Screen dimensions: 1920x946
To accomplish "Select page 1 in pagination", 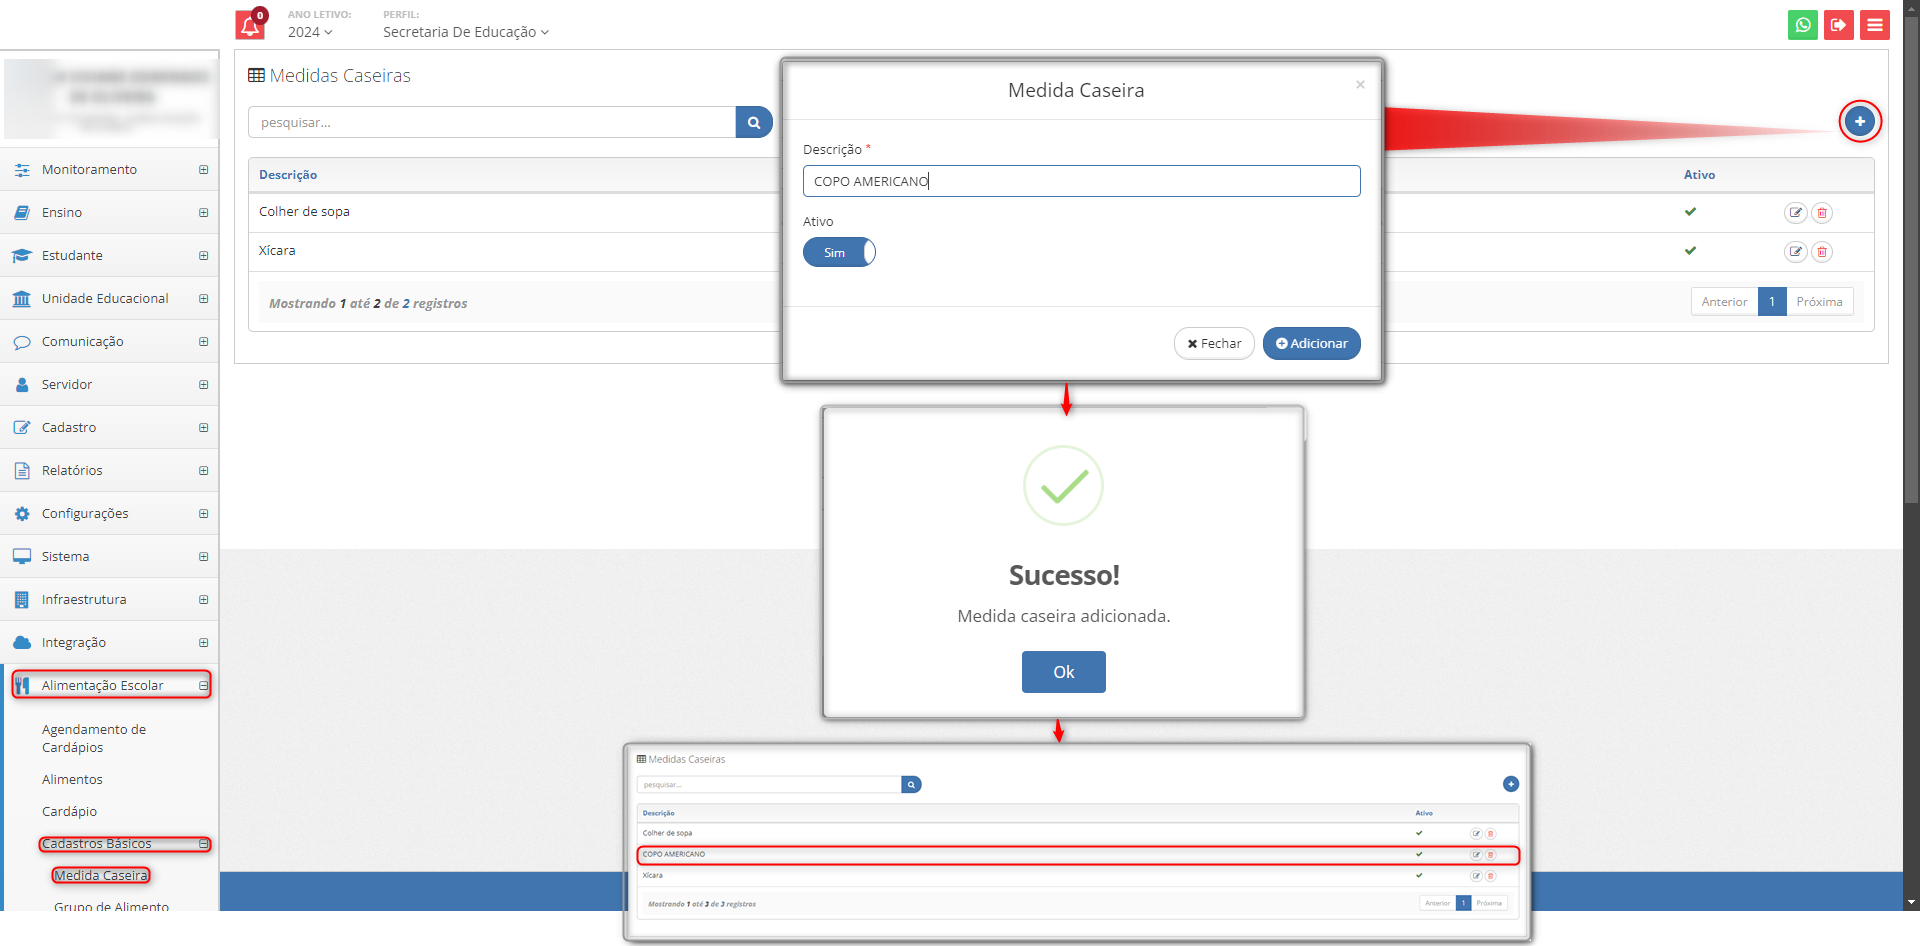I will (x=1772, y=302).
